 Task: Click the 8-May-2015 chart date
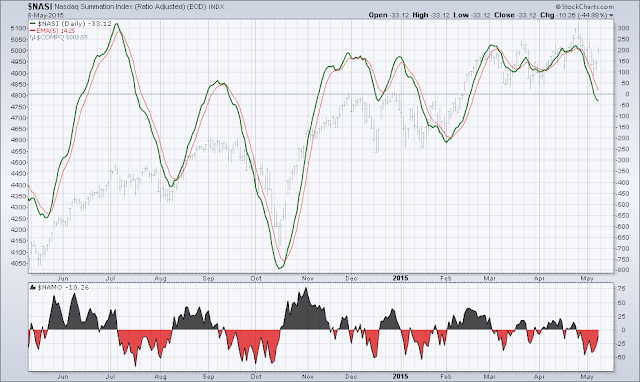tap(46, 15)
